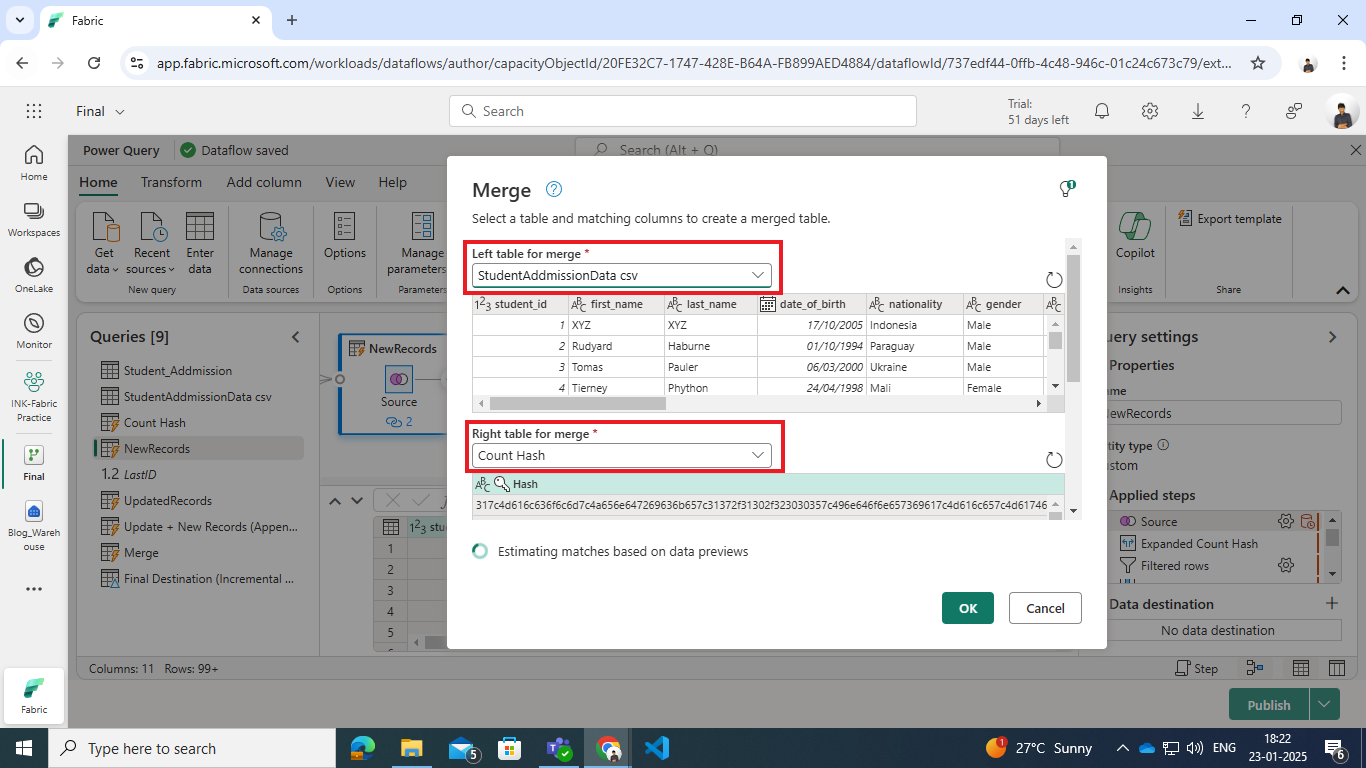1366x768 pixels.
Task: Refresh the right table preview
Action: coord(1054,460)
